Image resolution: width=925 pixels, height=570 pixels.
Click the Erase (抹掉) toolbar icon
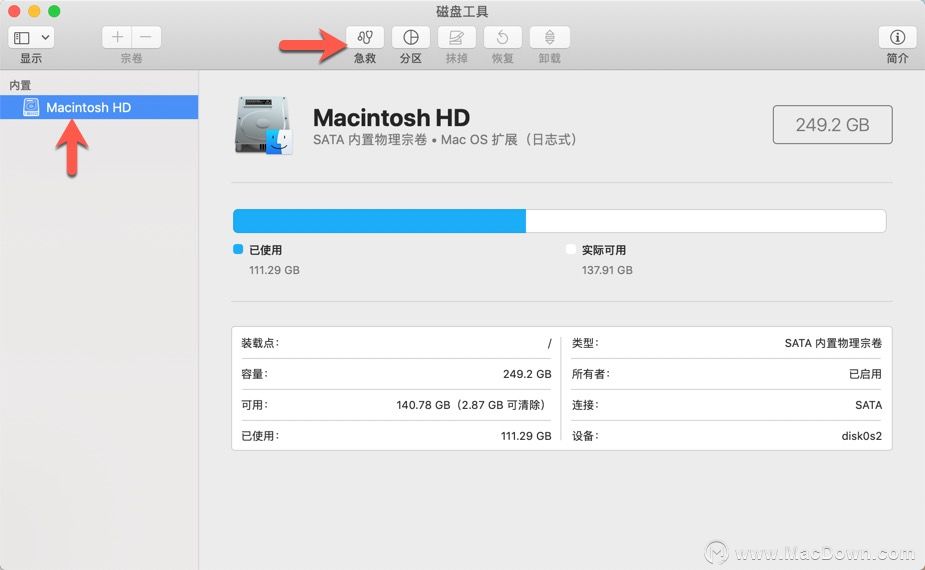(x=456, y=37)
